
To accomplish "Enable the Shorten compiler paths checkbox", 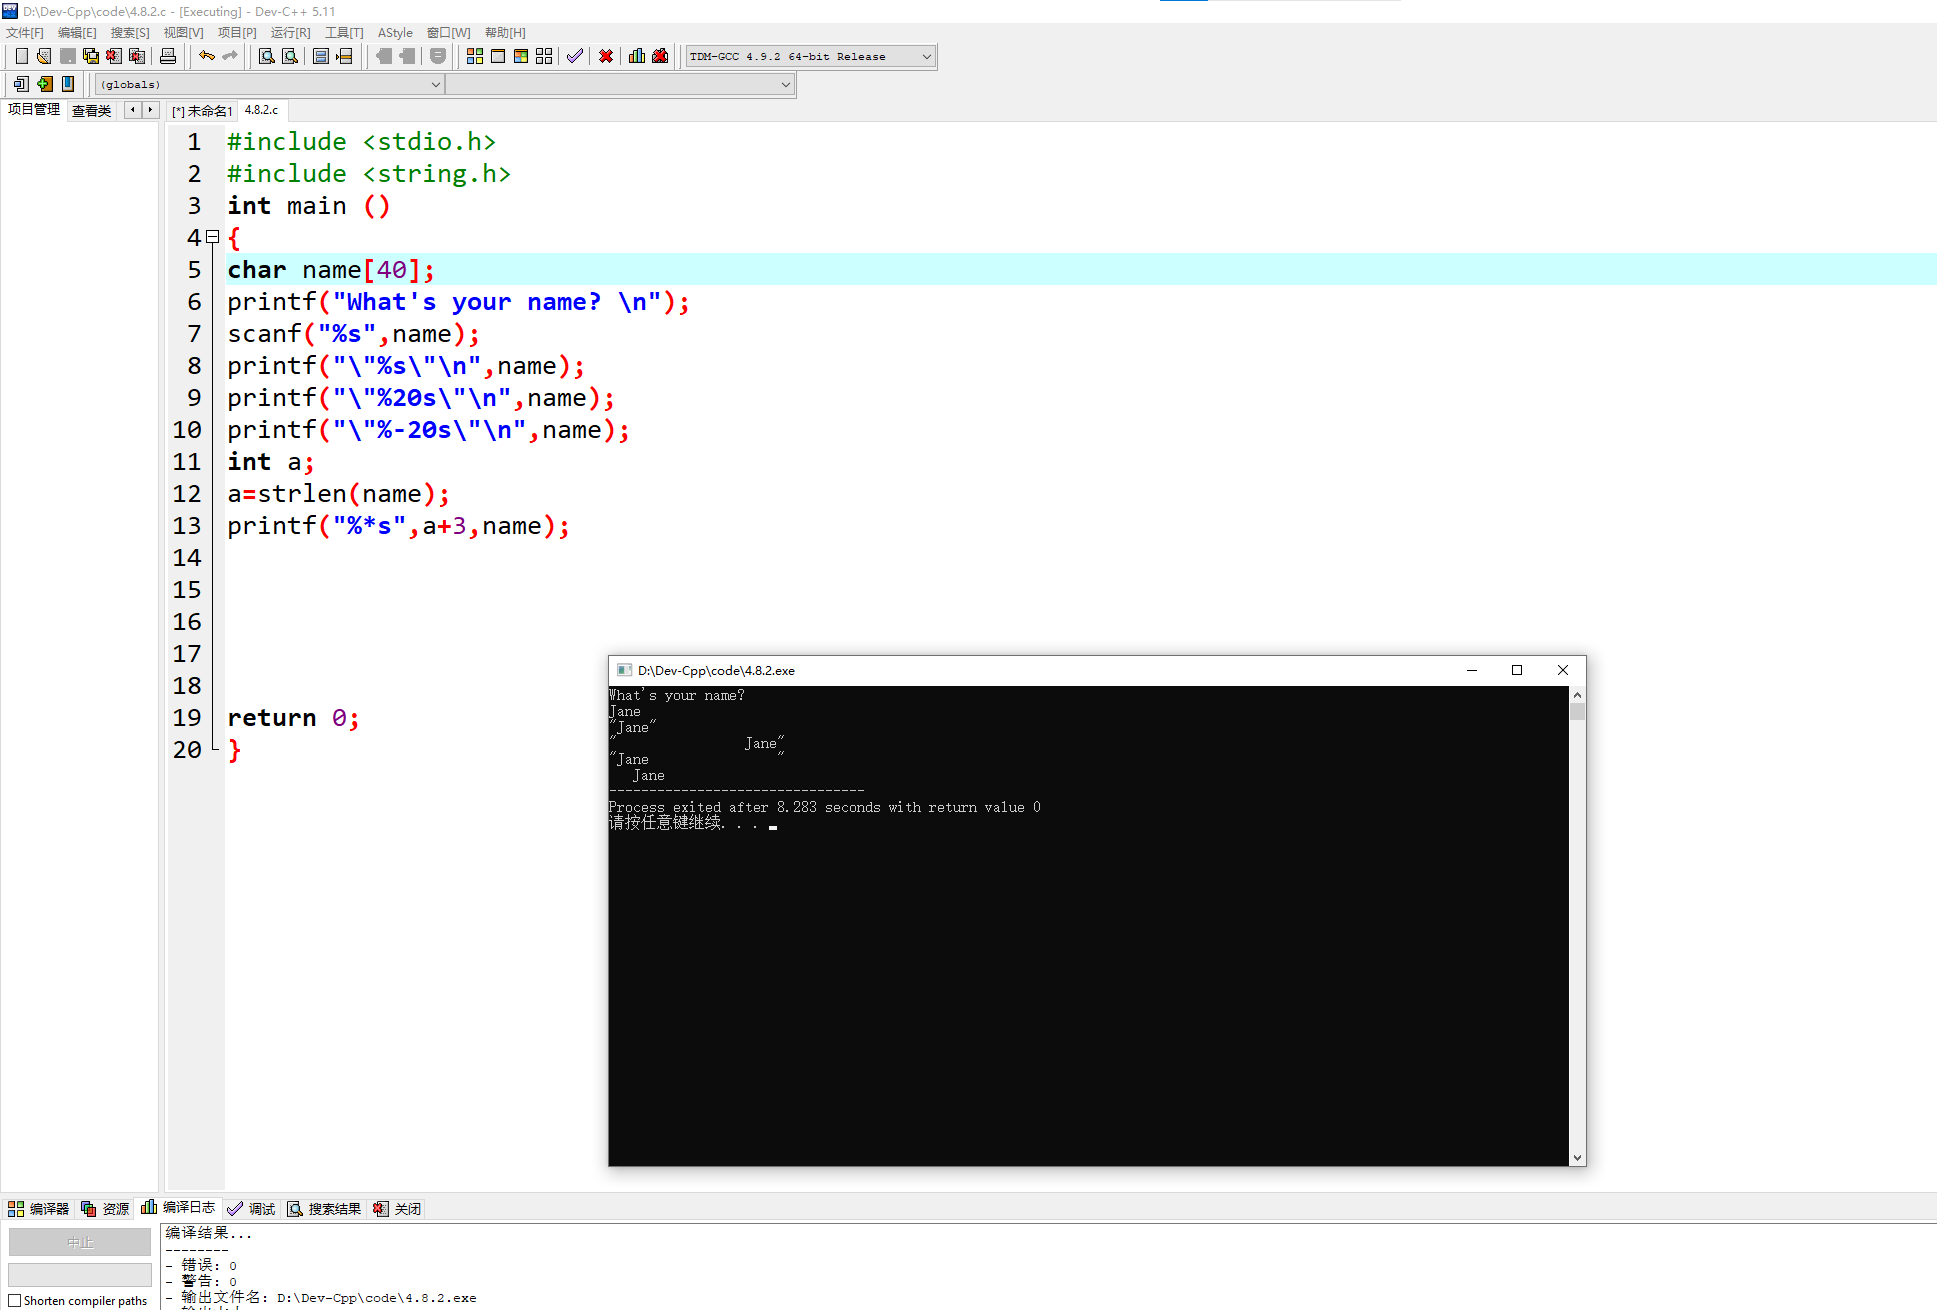I will click(x=15, y=1300).
